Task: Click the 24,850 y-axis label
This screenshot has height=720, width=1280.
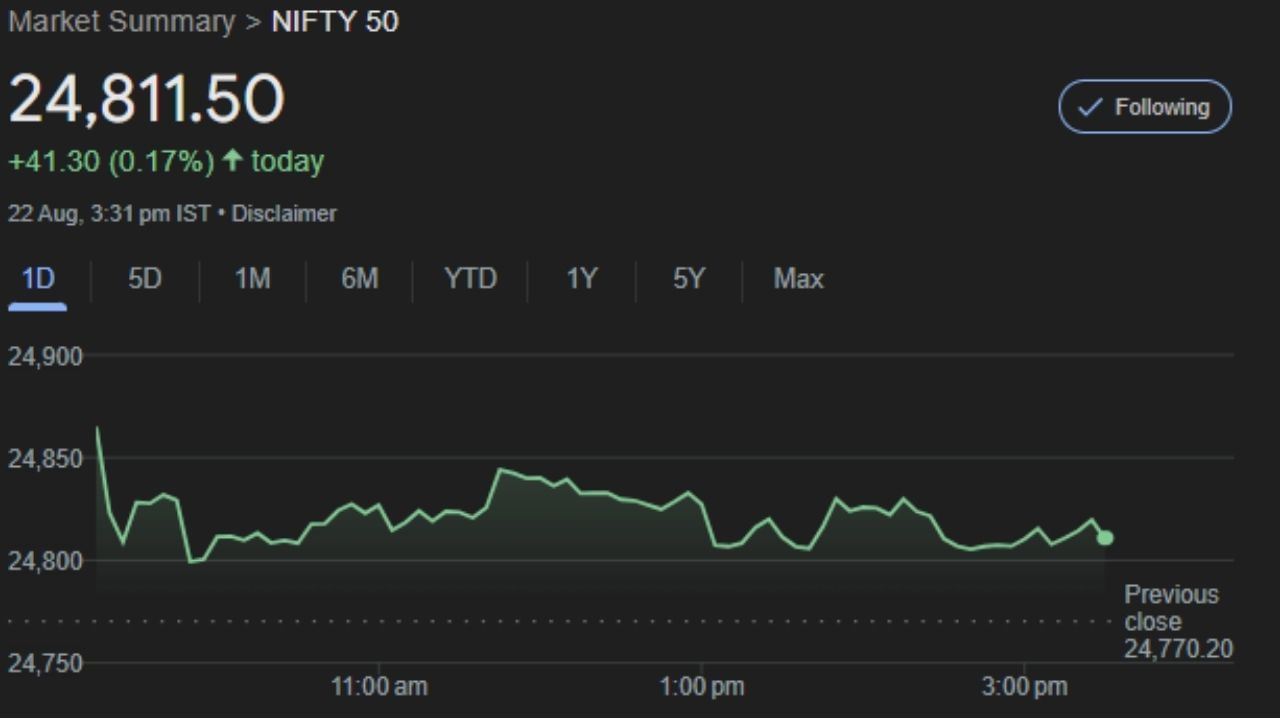Action: 45,459
